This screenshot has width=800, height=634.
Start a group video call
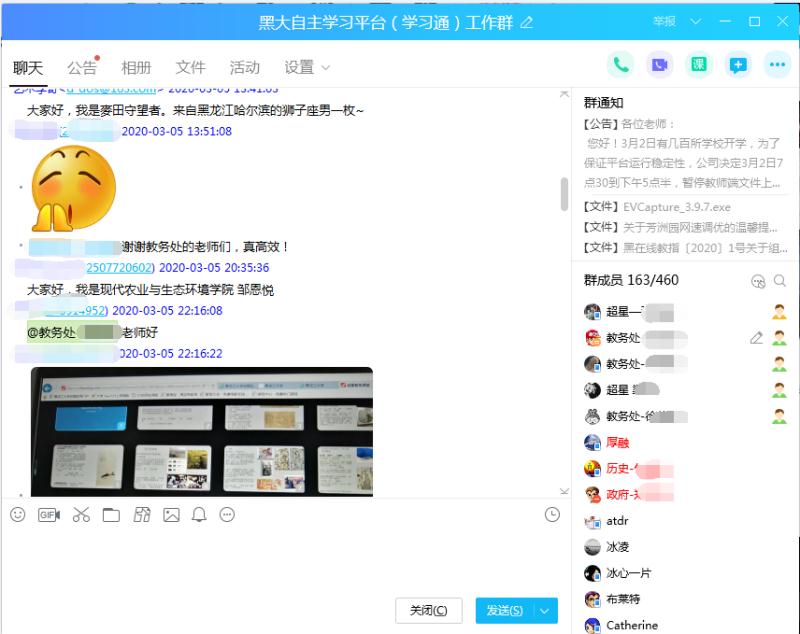click(x=659, y=65)
